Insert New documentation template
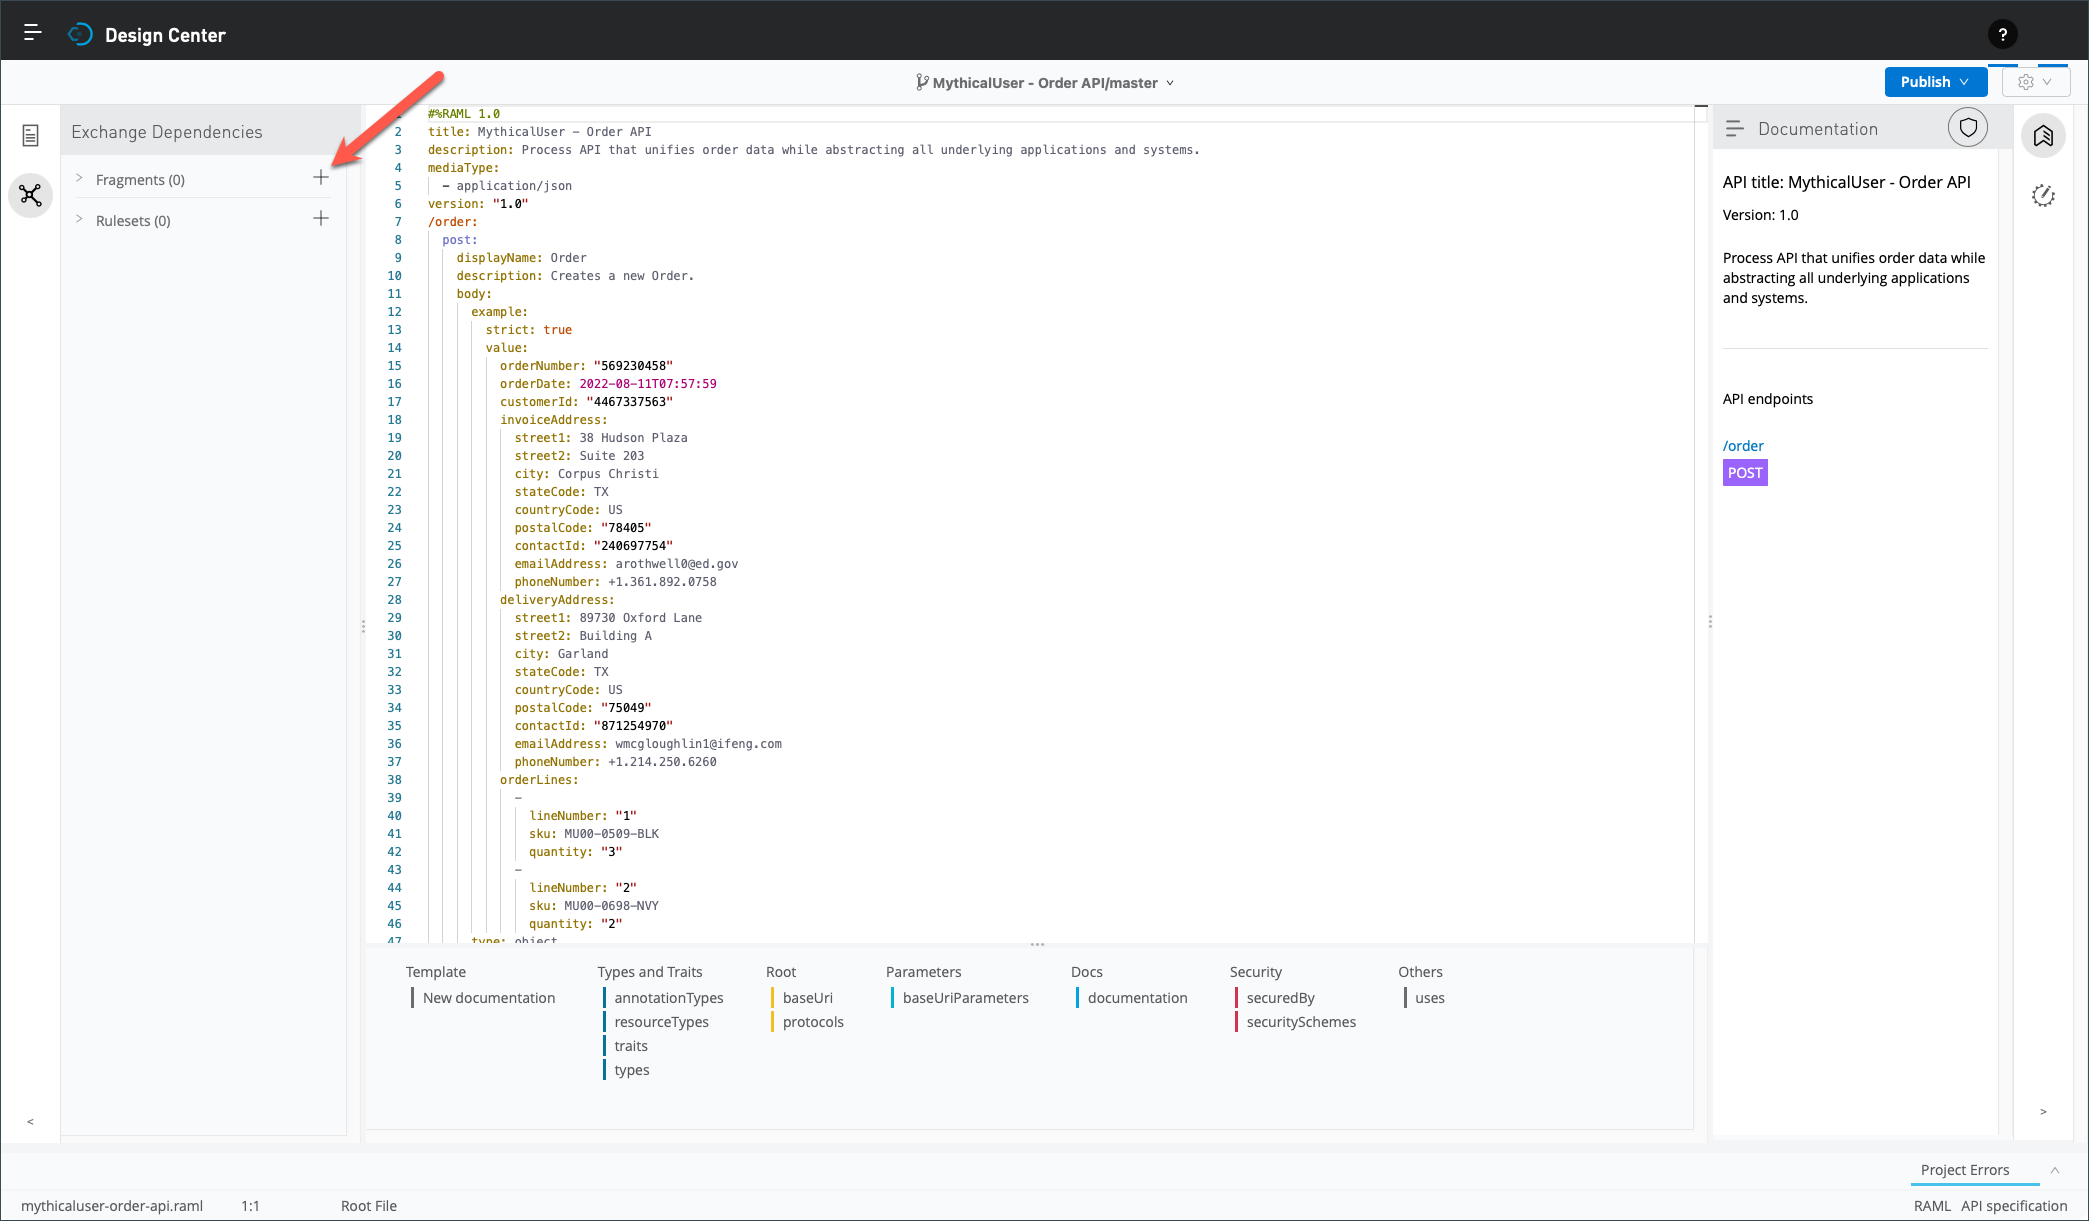The height and width of the screenshot is (1221, 2089). [x=488, y=998]
